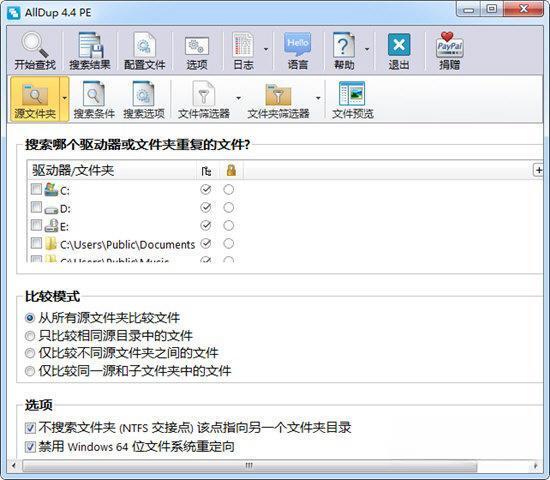The height and width of the screenshot is (480, 550).
Task: Open the 配置文件 profile icon
Action: click(x=145, y=45)
